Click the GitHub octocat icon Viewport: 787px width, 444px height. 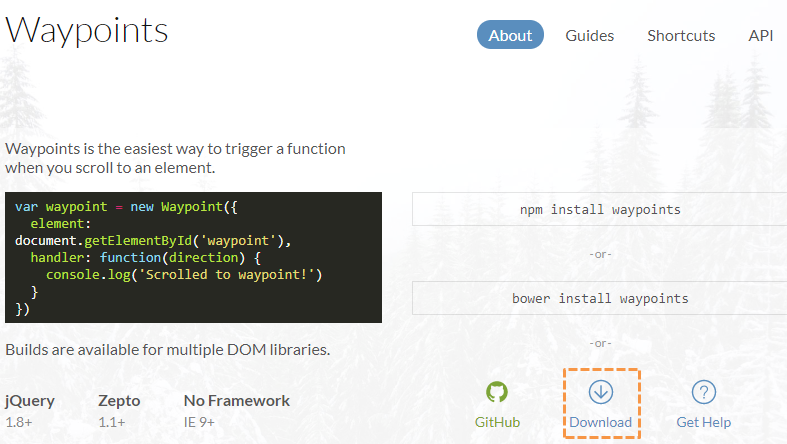[x=497, y=392]
